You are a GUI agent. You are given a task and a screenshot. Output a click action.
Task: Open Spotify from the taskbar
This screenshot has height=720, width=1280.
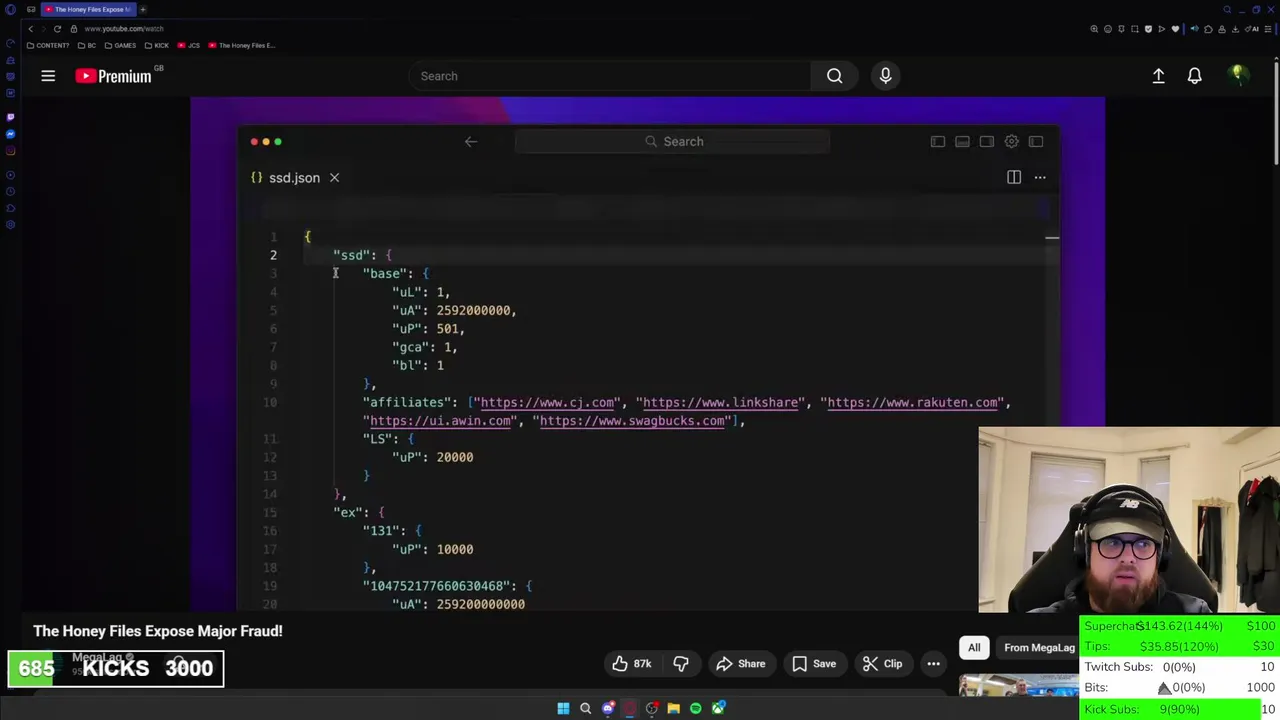[x=696, y=709]
